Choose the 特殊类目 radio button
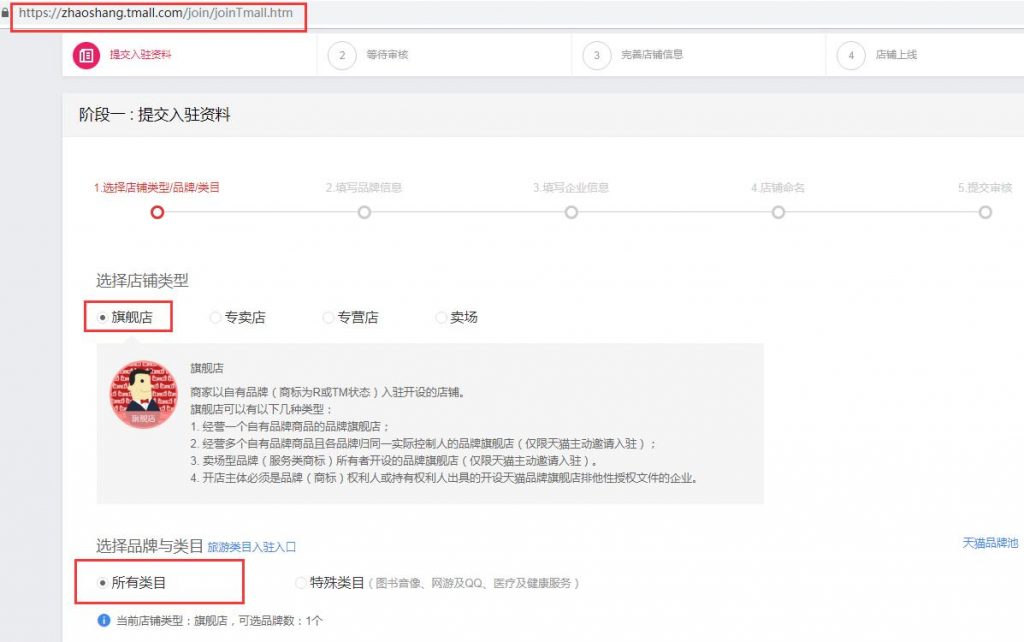 [x=301, y=582]
